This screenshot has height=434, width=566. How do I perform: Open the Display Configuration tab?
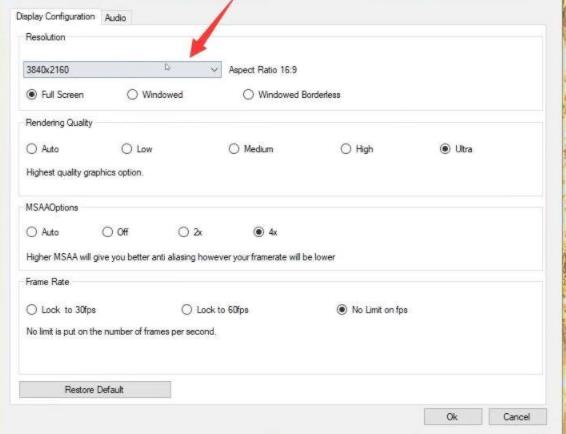56,17
